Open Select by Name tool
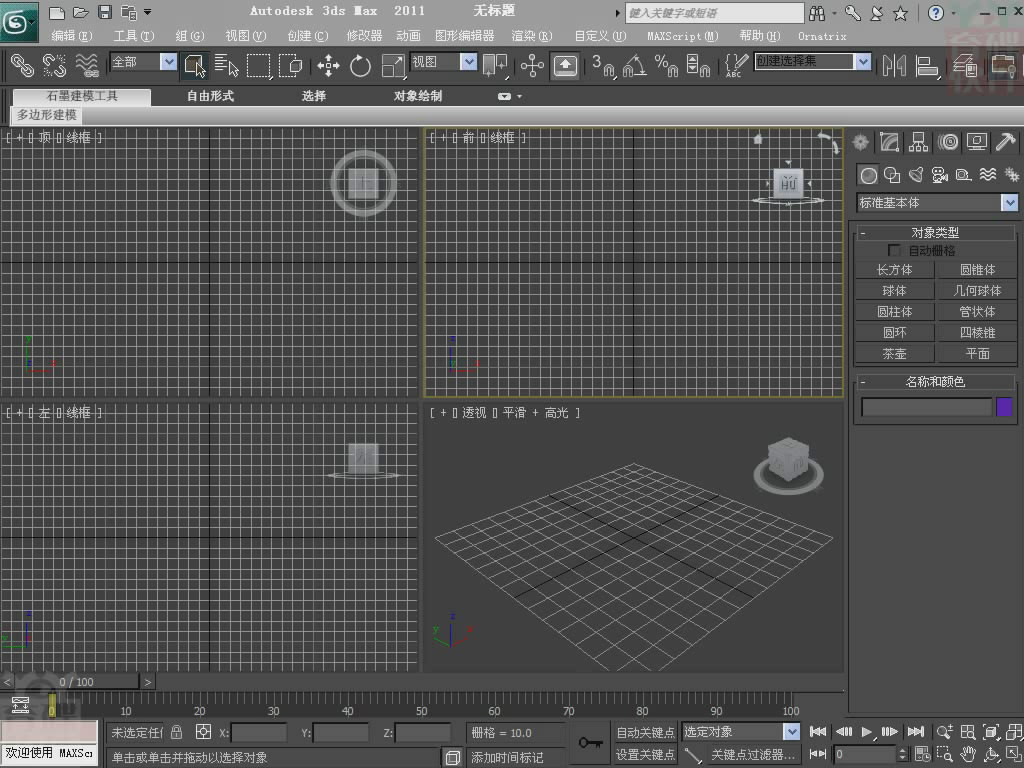 click(x=226, y=65)
